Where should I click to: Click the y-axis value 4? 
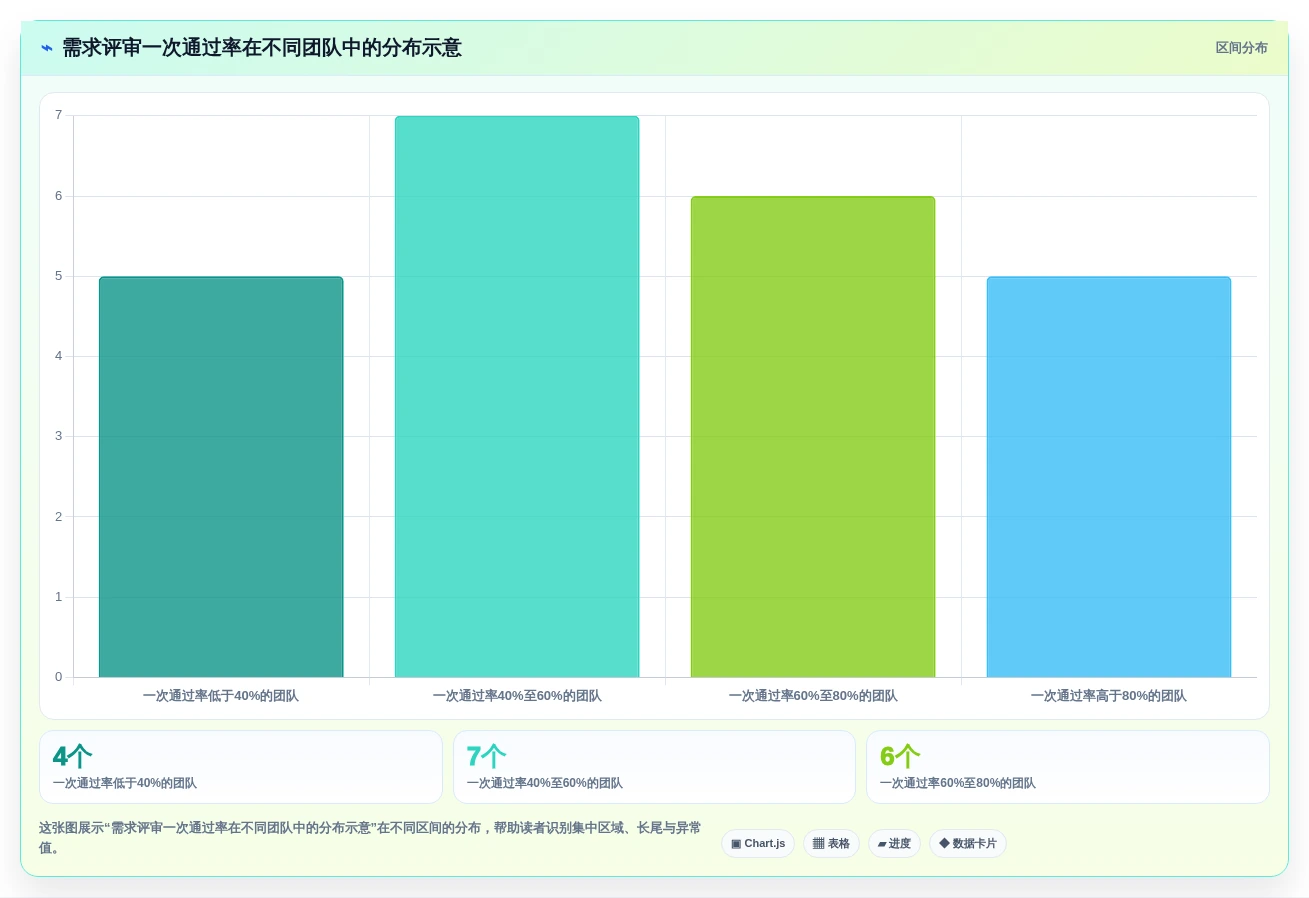58,356
